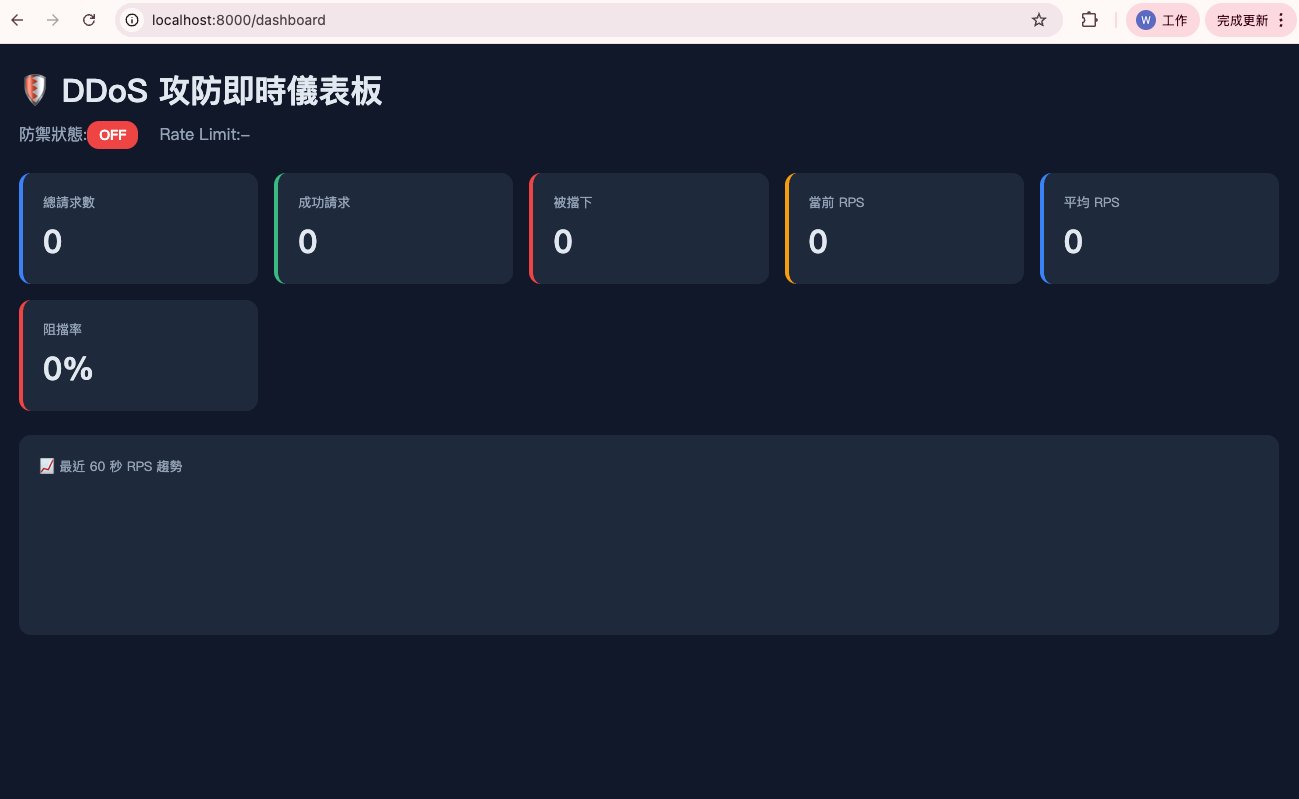Click the 阻擋率 0% value
This screenshot has width=1299, height=799.
click(68, 369)
